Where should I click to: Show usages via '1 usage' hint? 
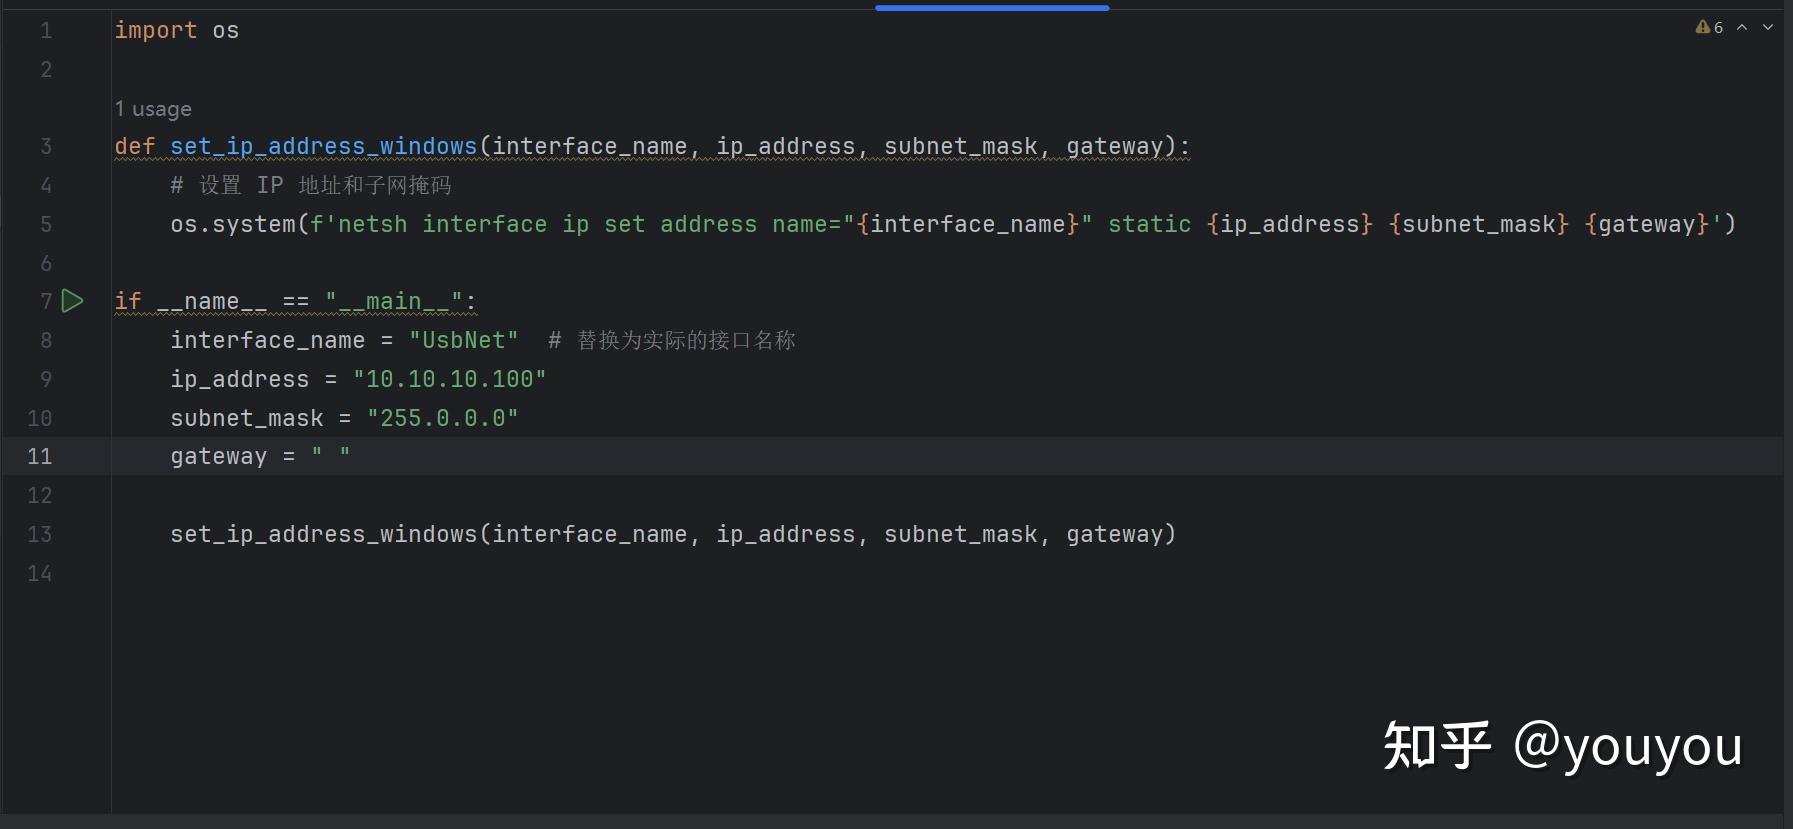(x=153, y=109)
